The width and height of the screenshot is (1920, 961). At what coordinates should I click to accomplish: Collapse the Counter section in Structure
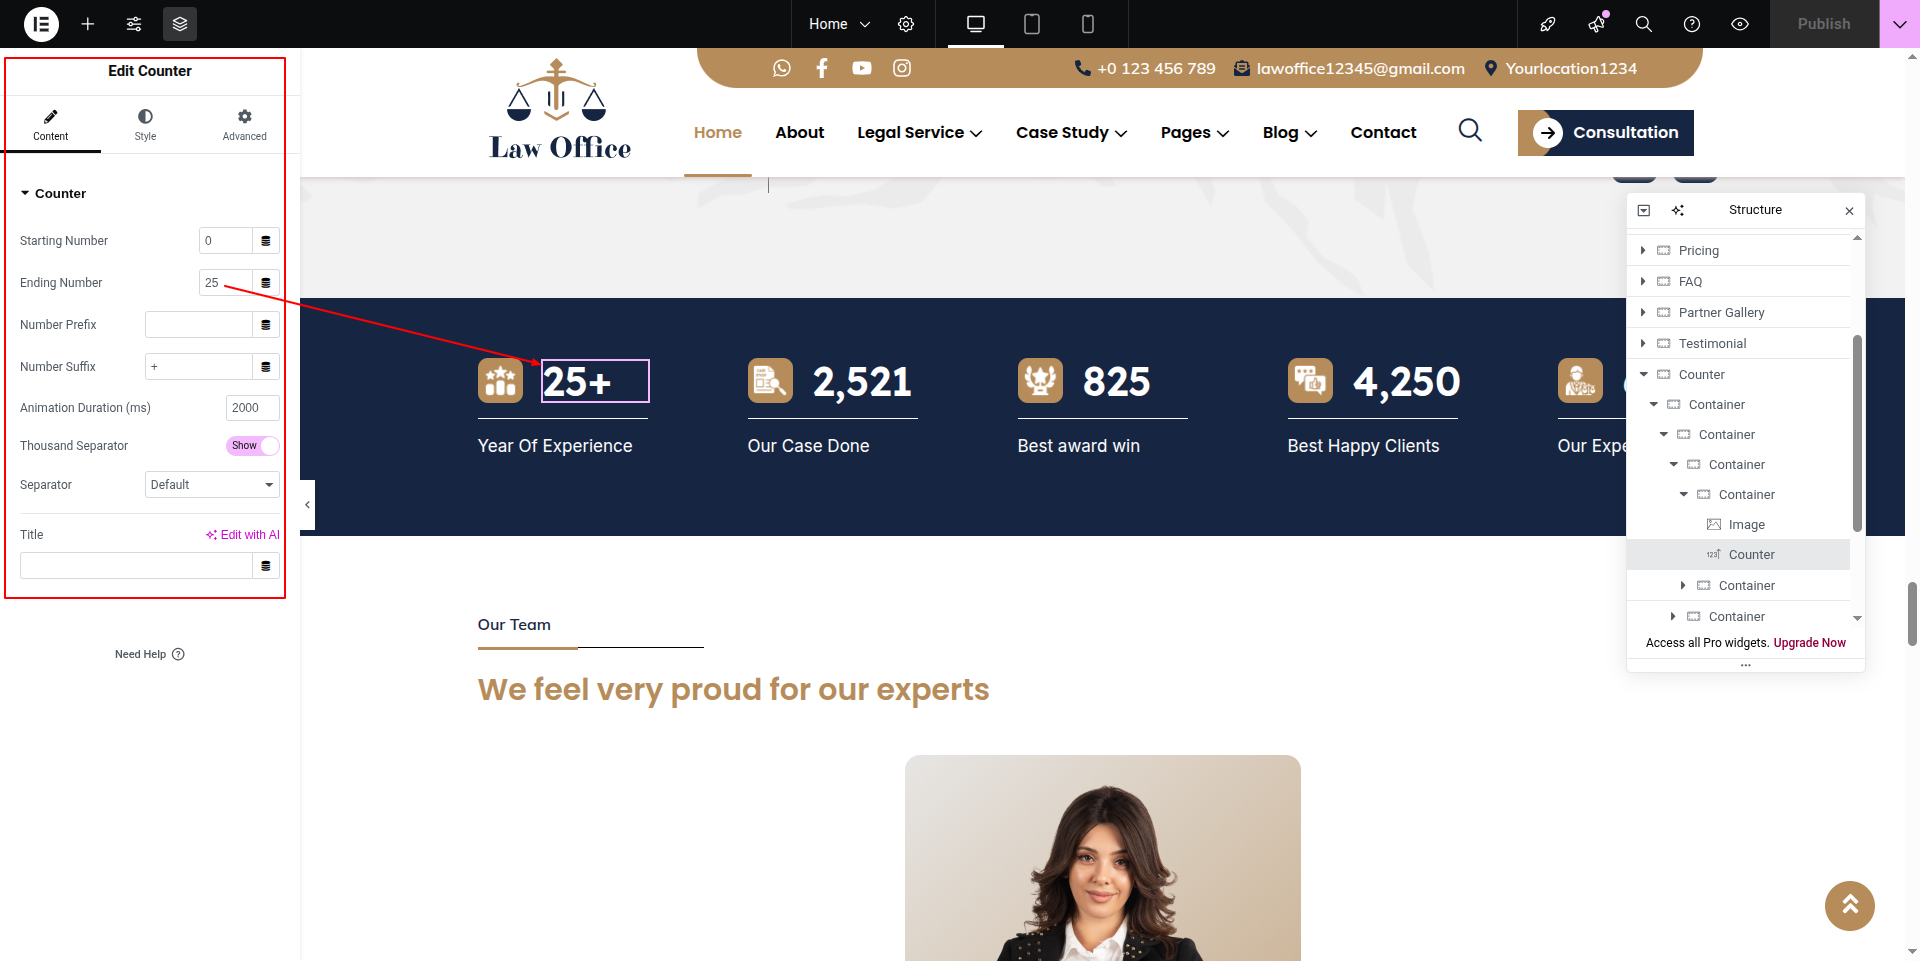1643,374
